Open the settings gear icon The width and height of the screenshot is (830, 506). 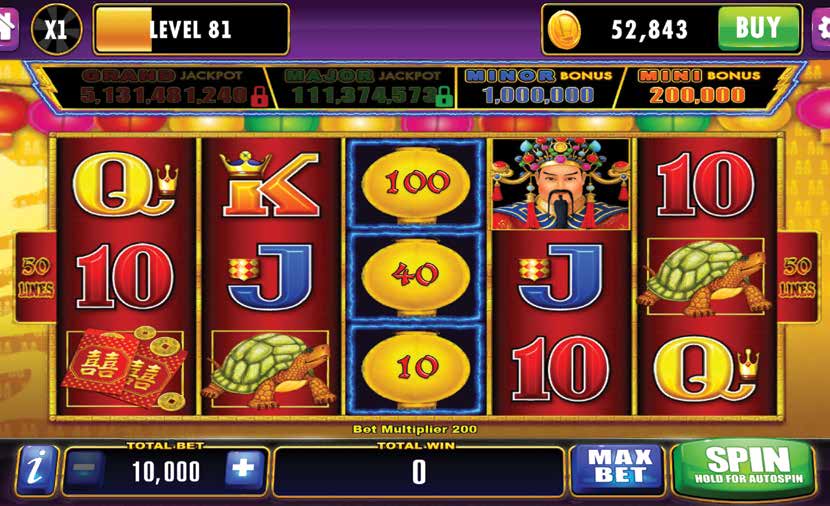(822, 29)
